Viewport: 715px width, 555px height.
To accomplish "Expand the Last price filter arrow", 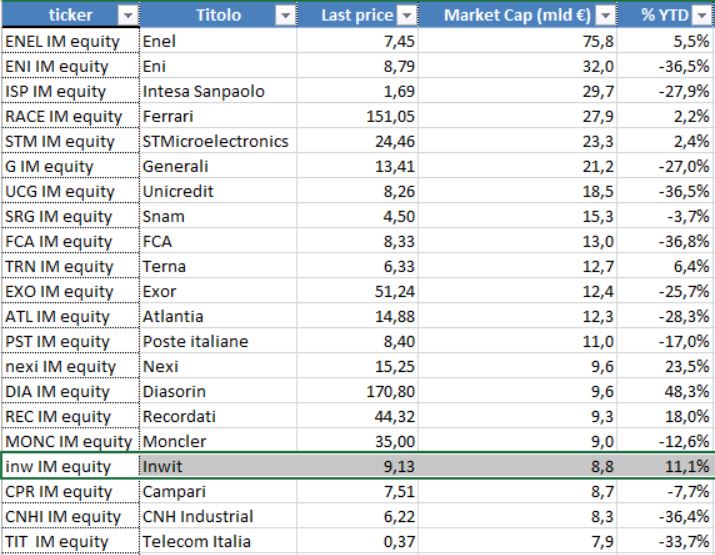I will coord(406,16).
